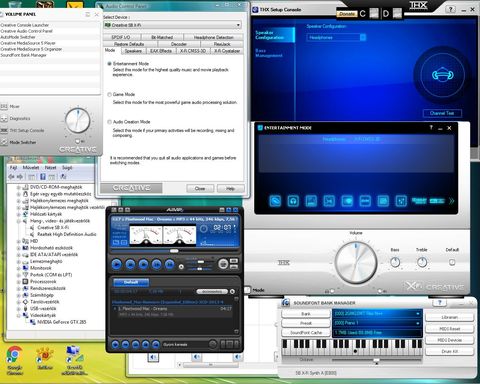Select Creative SB X-Fi in device tree
This screenshot has width=480, height=384.
tap(53, 227)
